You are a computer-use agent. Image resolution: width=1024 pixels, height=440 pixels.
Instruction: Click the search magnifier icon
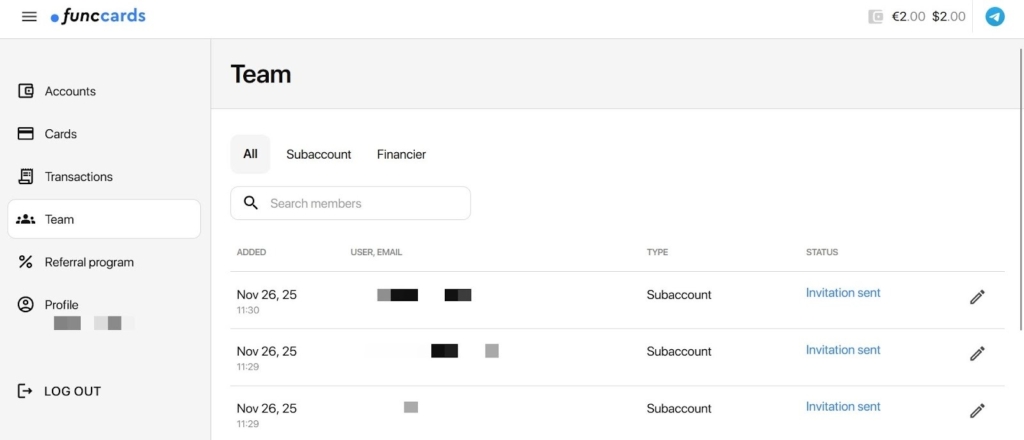pos(251,203)
